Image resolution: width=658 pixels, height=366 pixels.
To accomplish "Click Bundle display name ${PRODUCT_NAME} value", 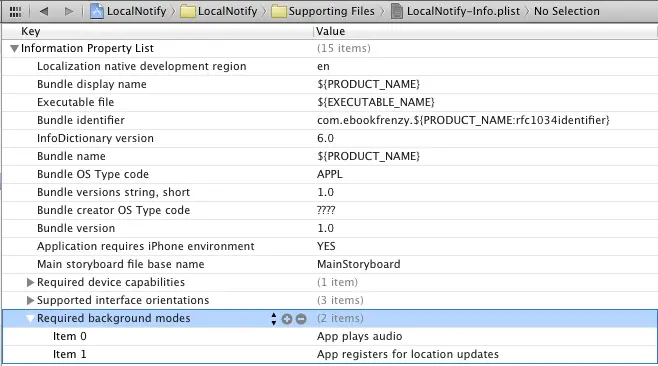I will tap(368, 84).
